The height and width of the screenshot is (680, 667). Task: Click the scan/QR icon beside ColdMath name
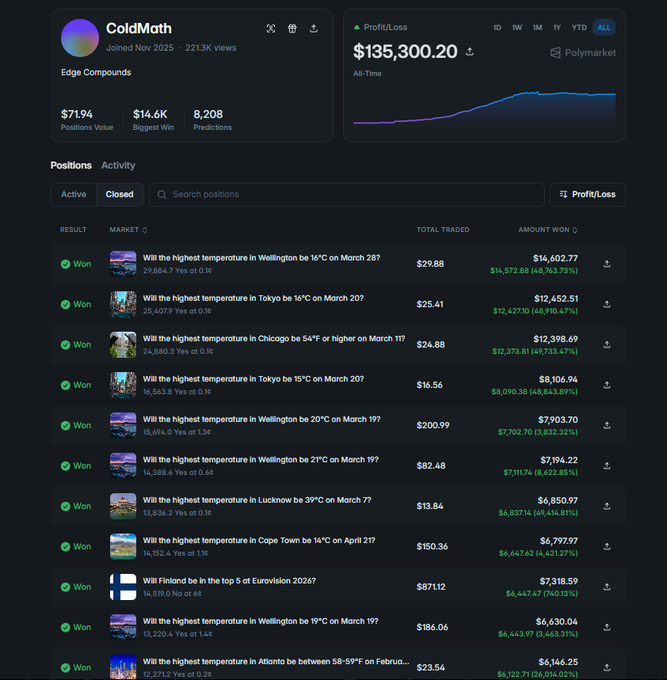pyautogui.click(x=271, y=29)
